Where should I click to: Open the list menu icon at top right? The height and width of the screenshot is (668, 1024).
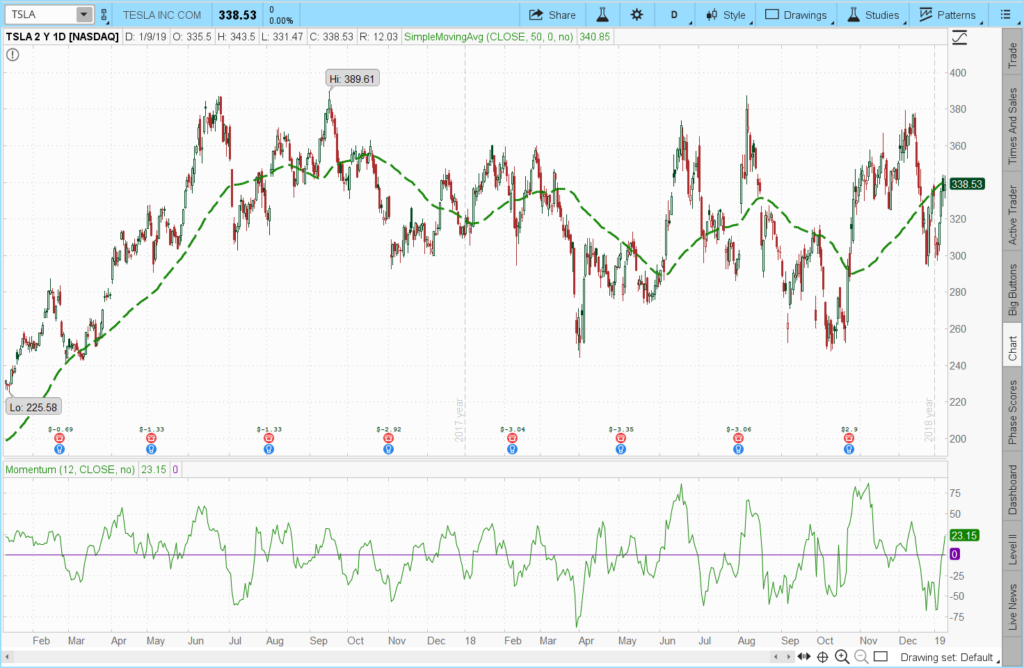(x=1003, y=15)
